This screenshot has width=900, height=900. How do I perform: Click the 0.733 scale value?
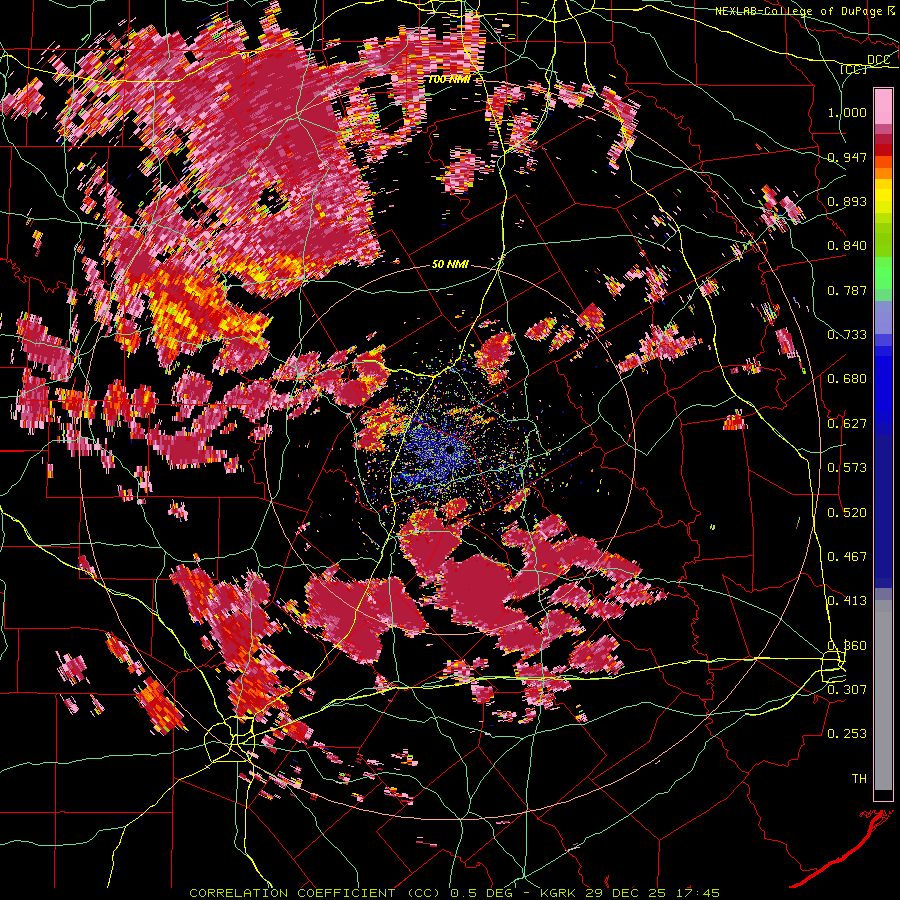tap(847, 335)
